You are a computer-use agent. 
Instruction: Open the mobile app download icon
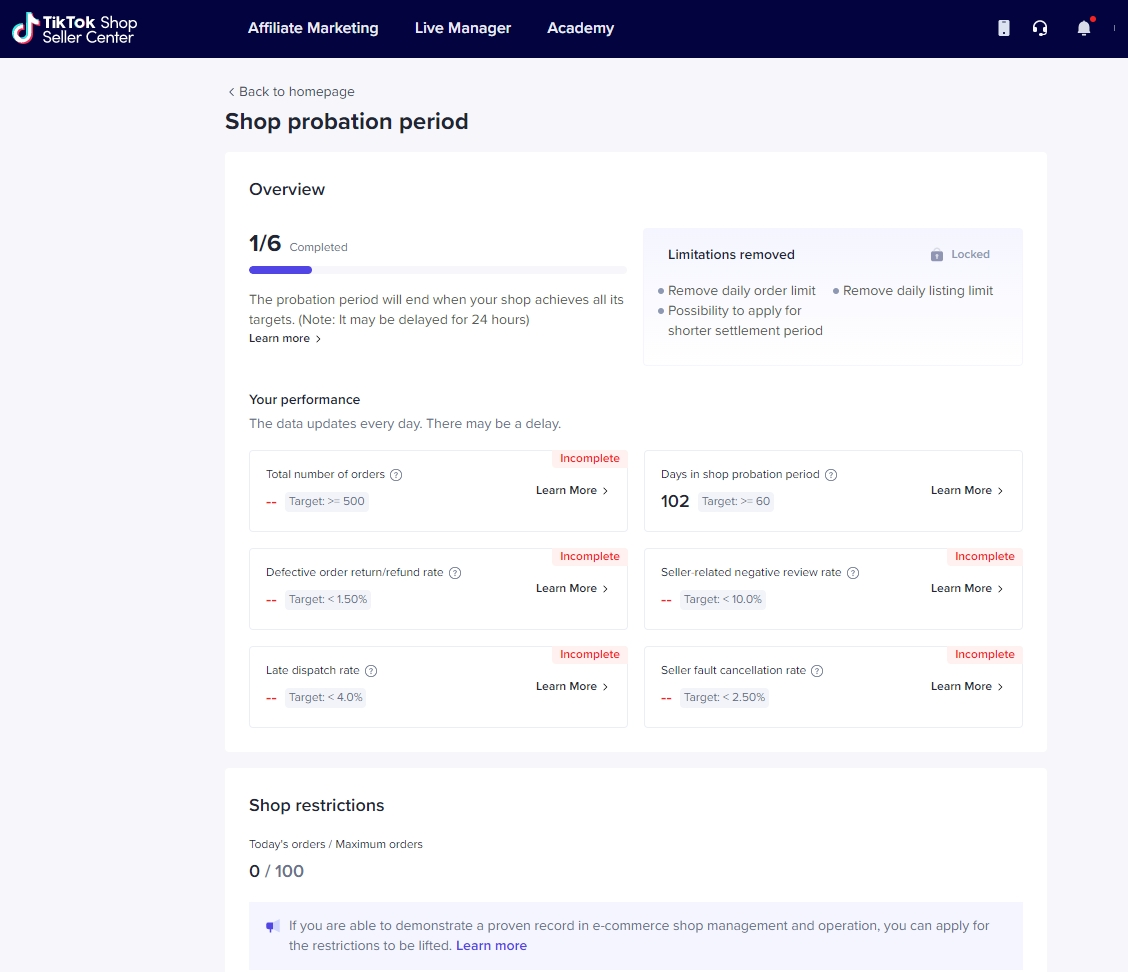point(1004,28)
